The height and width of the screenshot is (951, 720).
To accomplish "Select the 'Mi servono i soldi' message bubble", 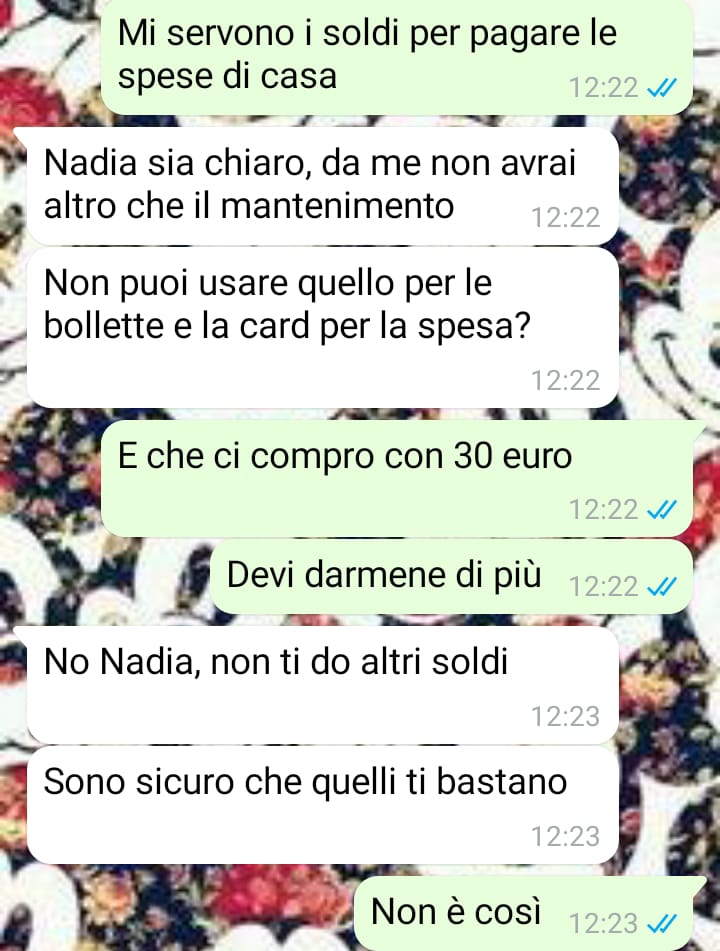I will pyautogui.click(x=397, y=57).
